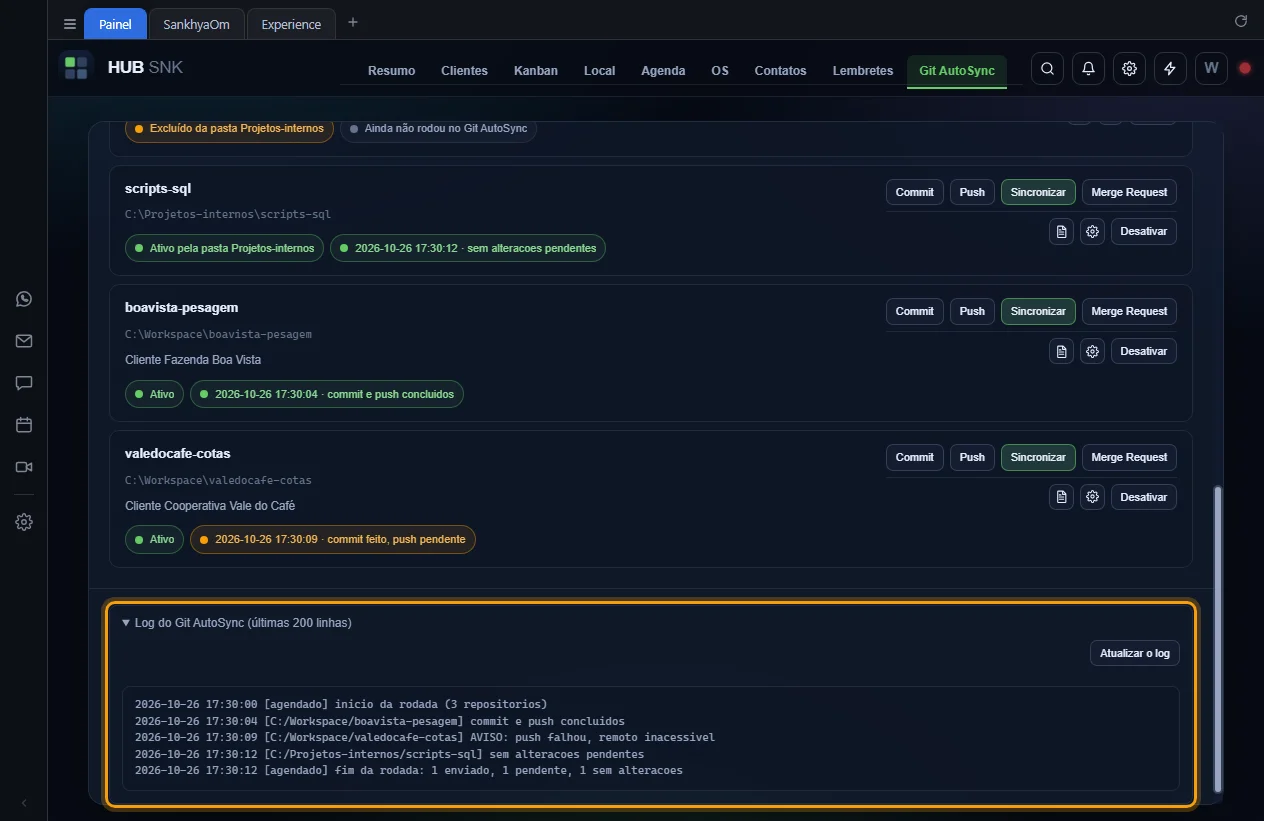The height and width of the screenshot is (821, 1264).
Task: Open the gear settings for valedocafe-cotas
Action: [x=1092, y=497]
